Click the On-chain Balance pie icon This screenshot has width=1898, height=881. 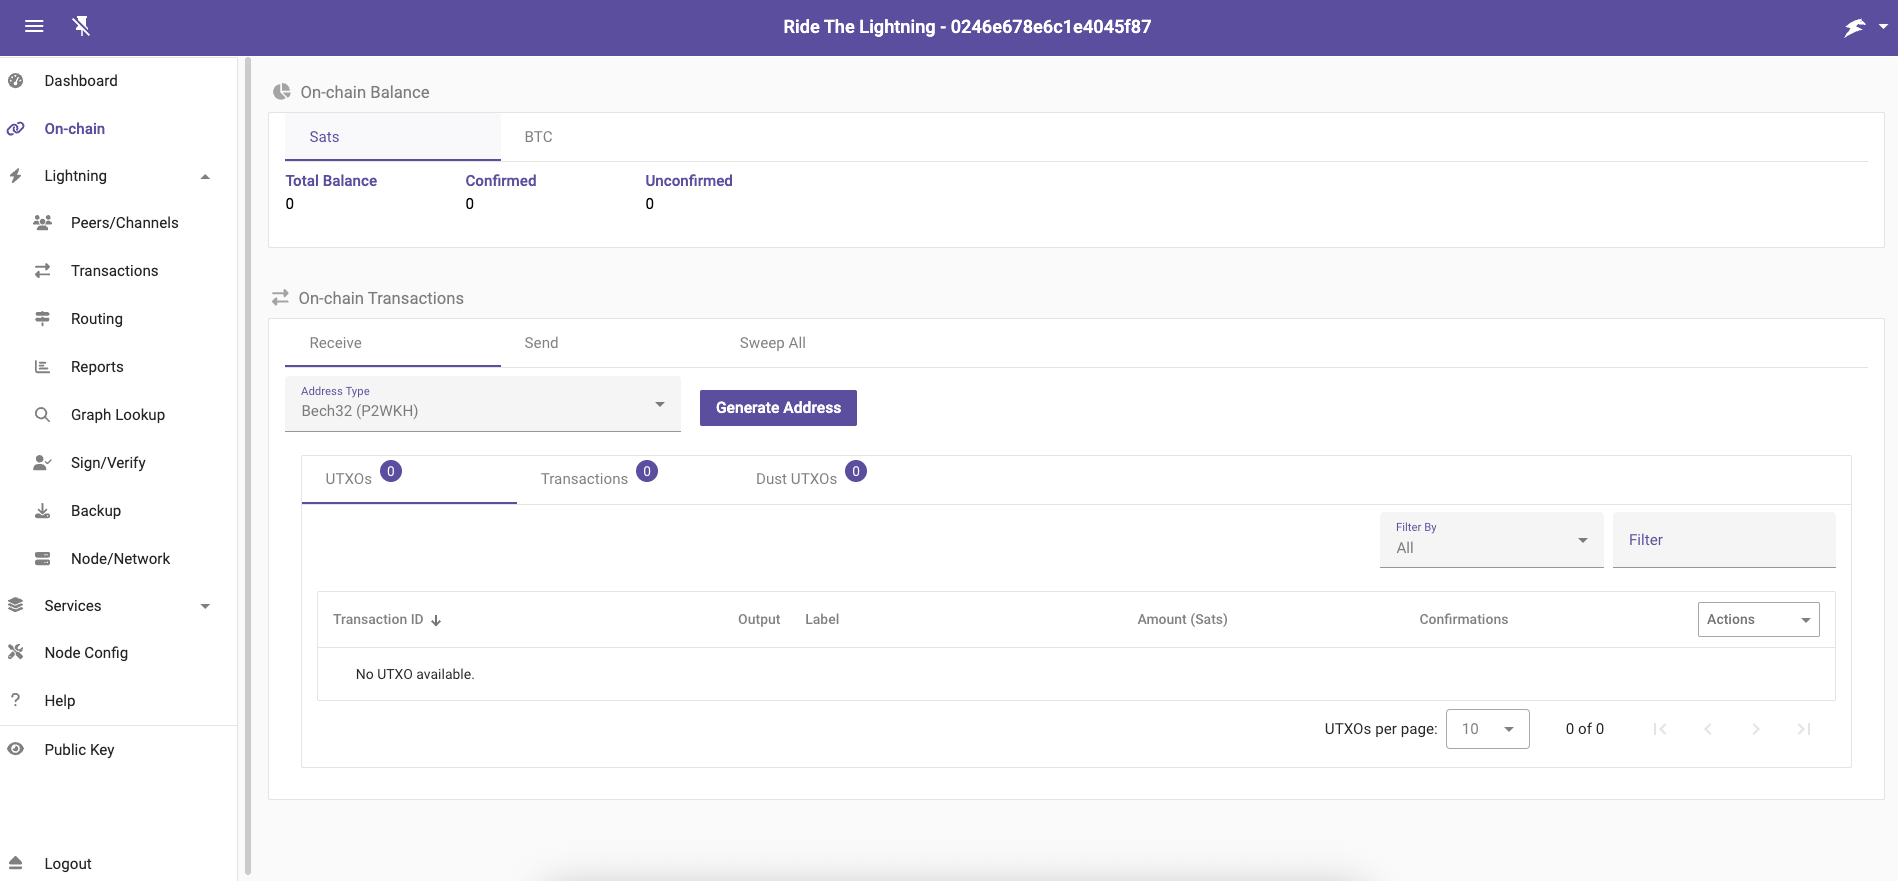pos(282,92)
